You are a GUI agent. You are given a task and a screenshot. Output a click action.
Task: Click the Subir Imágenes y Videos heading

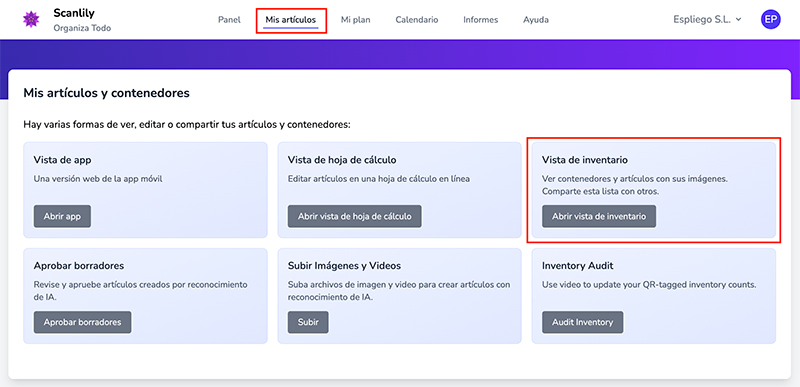click(x=344, y=266)
